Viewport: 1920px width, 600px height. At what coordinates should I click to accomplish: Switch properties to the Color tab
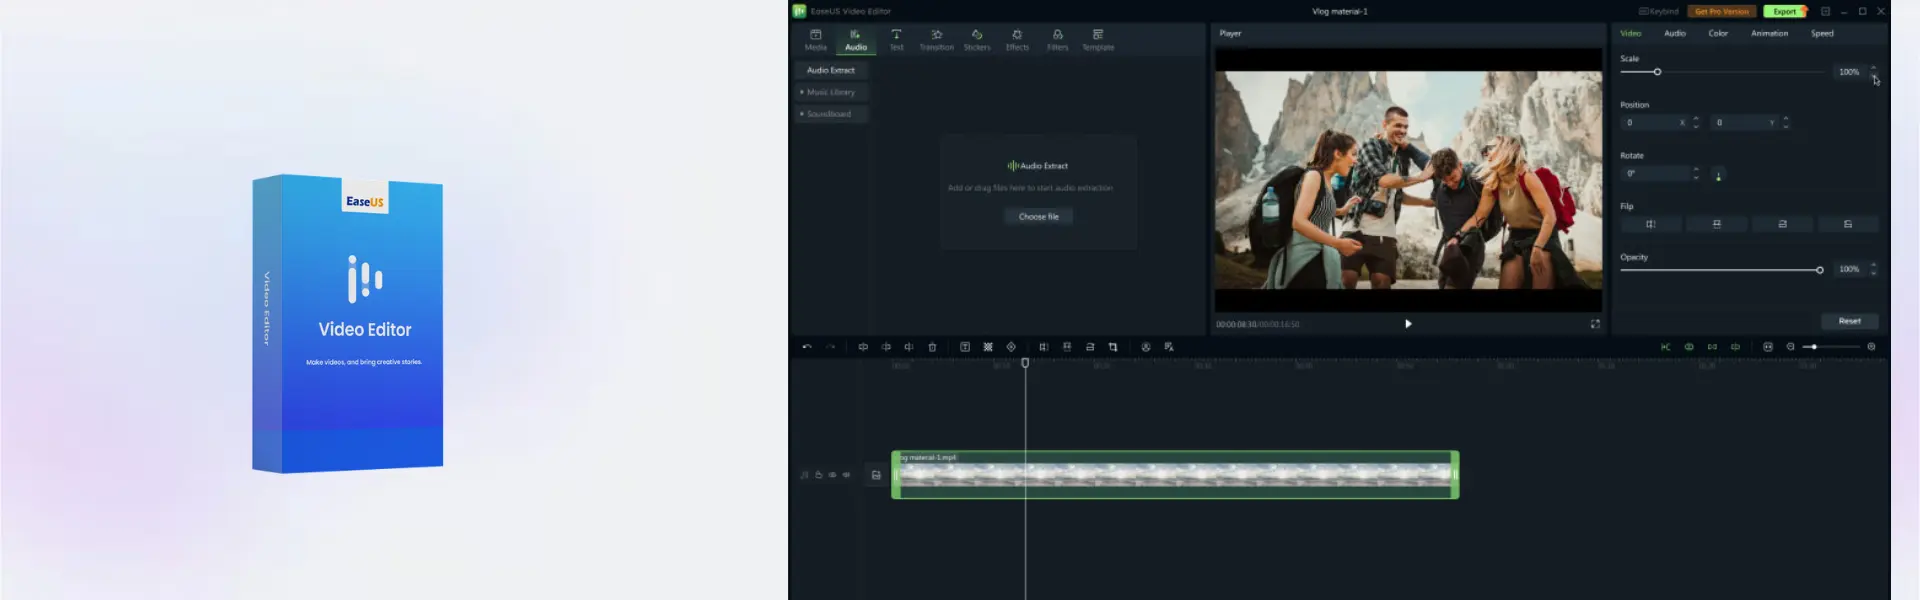pyautogui.click(x=1718, y=33)
